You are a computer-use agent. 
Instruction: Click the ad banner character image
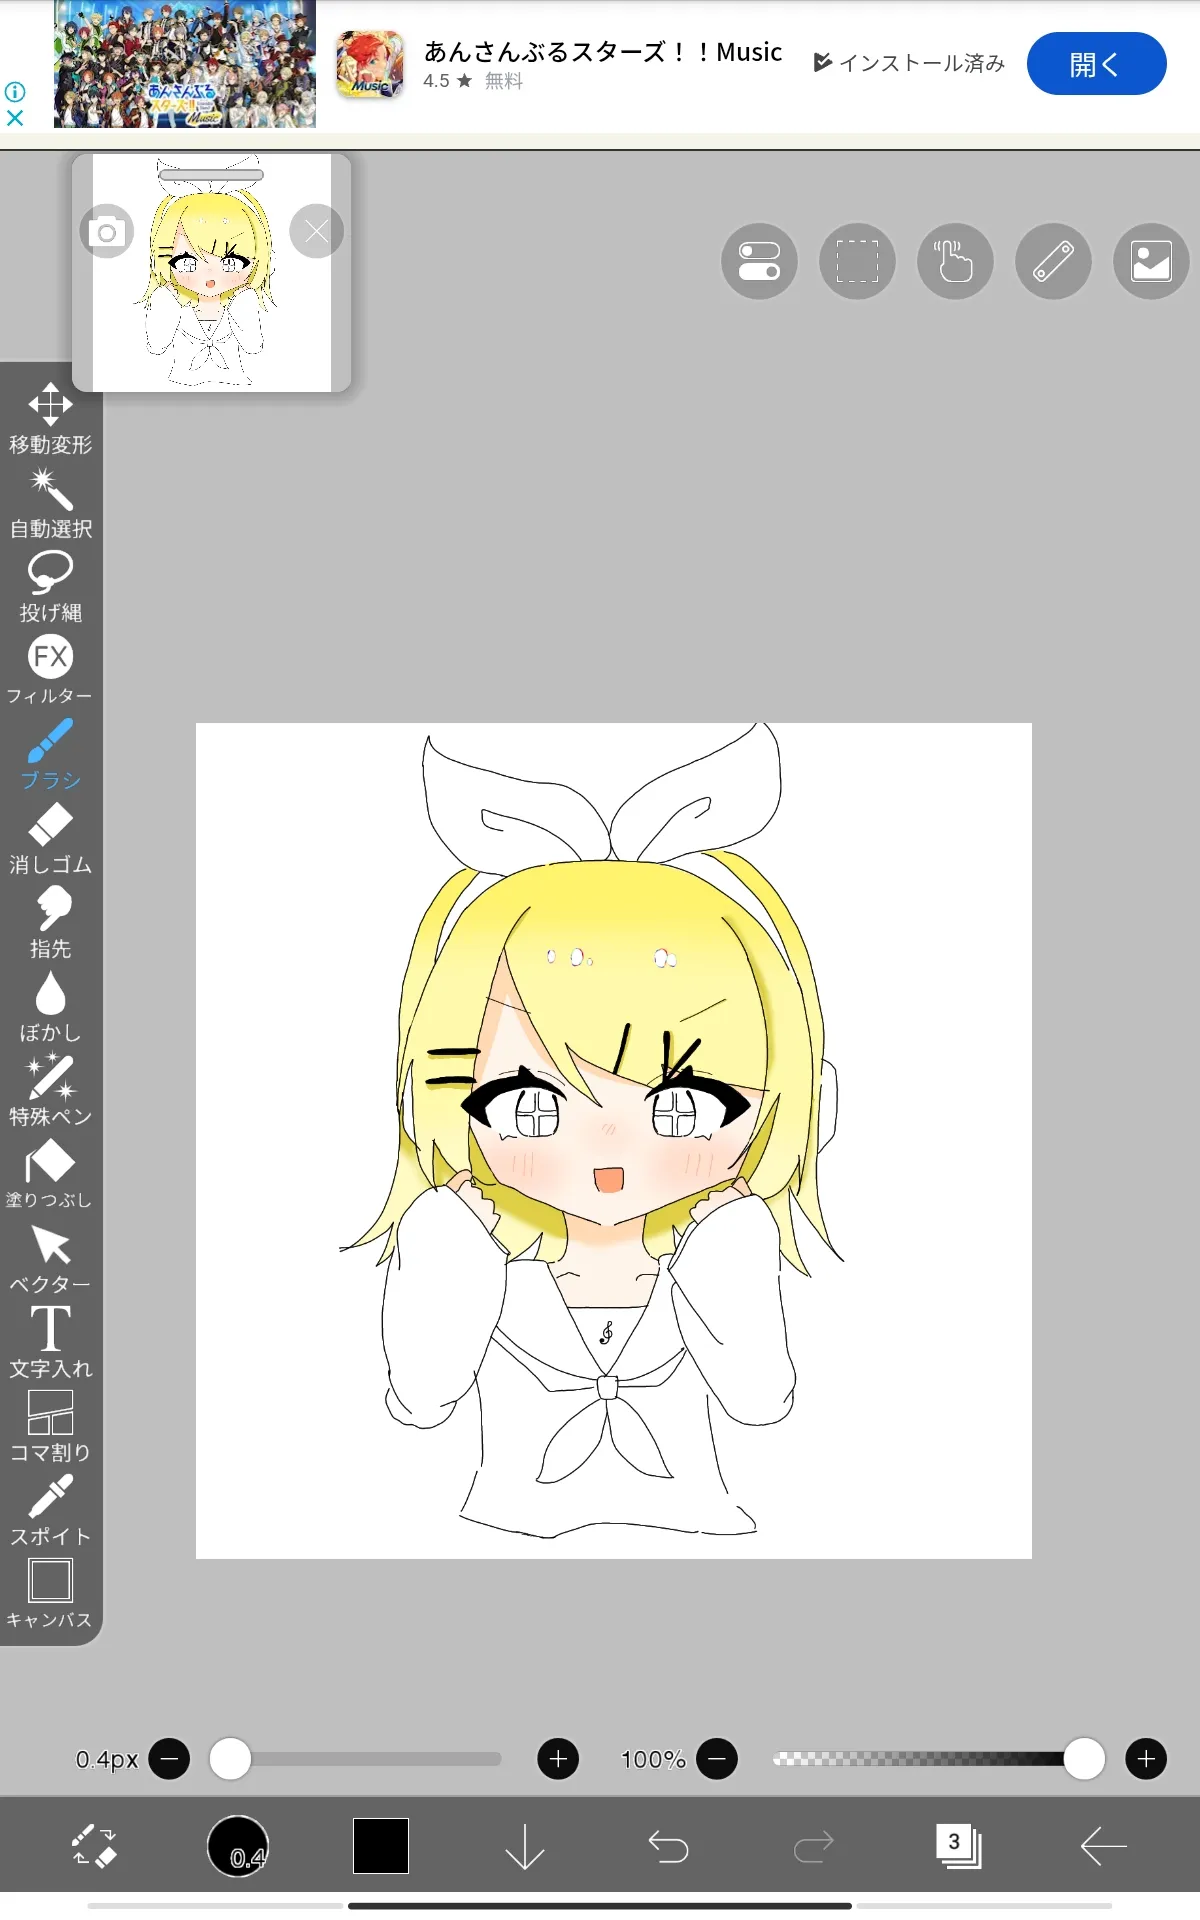click(x=185, y=64)
